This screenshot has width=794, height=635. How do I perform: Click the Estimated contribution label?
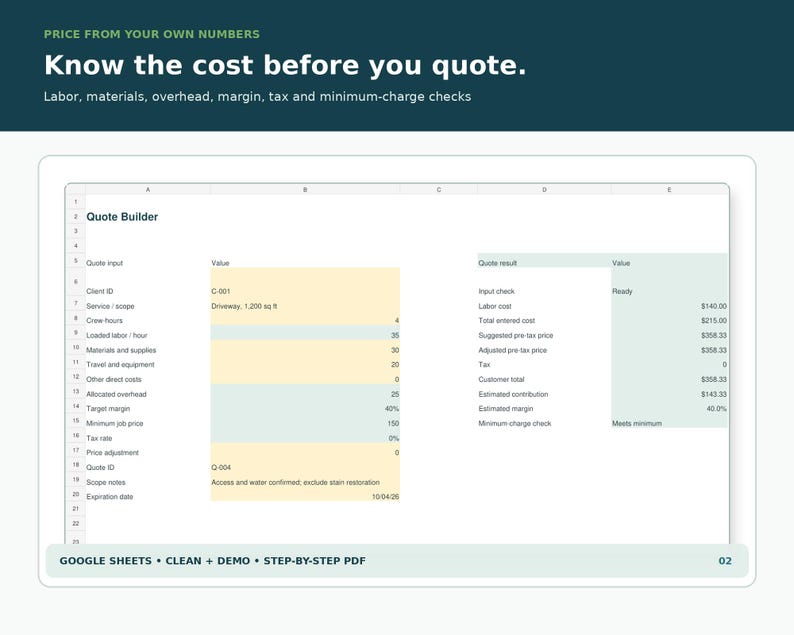click(x=513, y=394)
